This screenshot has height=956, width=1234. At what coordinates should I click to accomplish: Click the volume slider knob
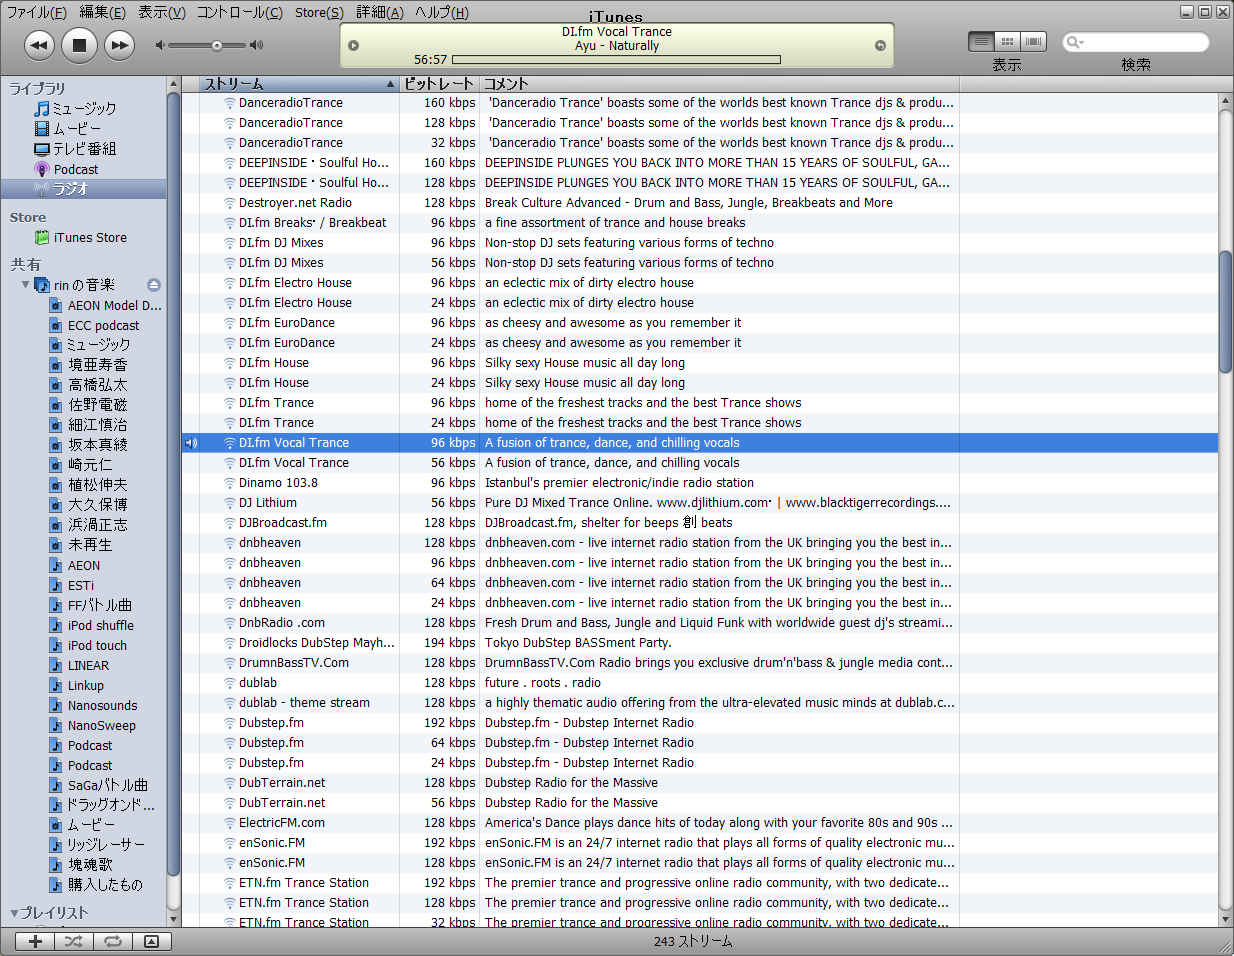[217, 45]
